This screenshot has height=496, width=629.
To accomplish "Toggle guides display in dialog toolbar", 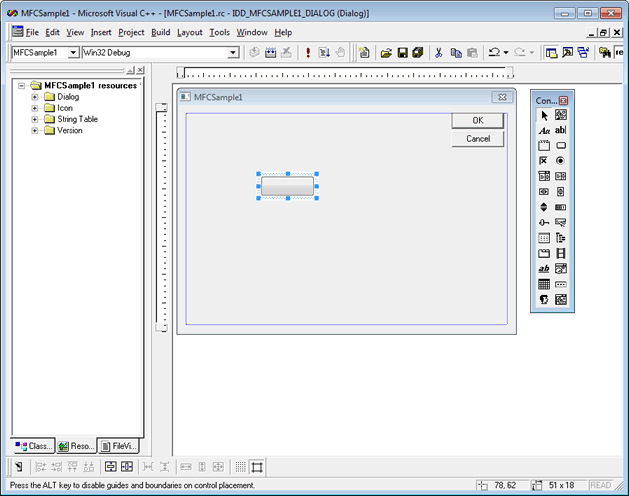I will coord(257,467).
